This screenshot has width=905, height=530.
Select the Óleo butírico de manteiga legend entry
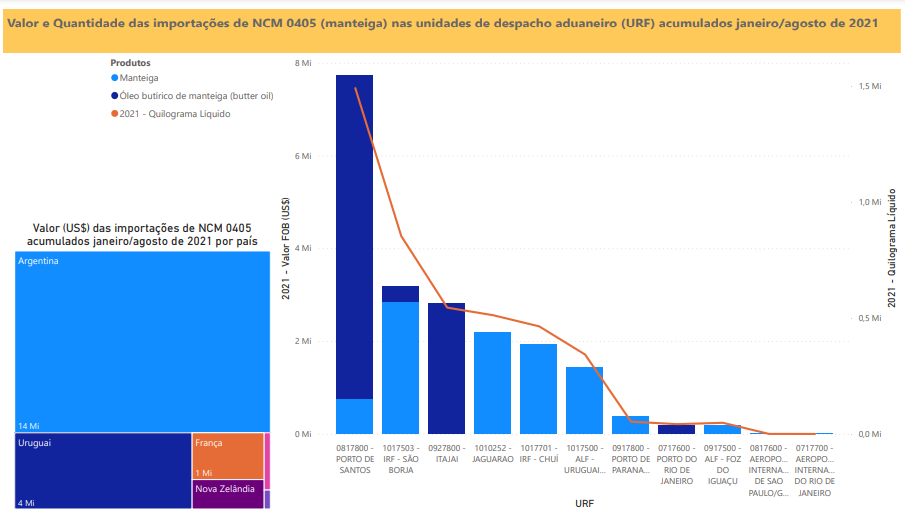(192, 96)
